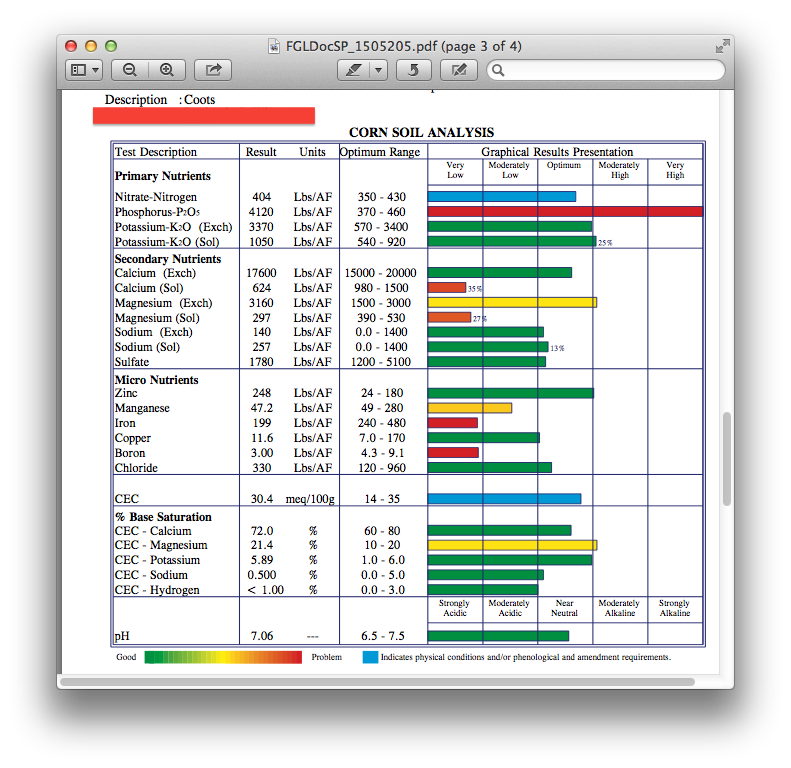Expand the highlight color dropdown arrow
The width and height of the screenshot is (791, 768).
pos(378,70)
